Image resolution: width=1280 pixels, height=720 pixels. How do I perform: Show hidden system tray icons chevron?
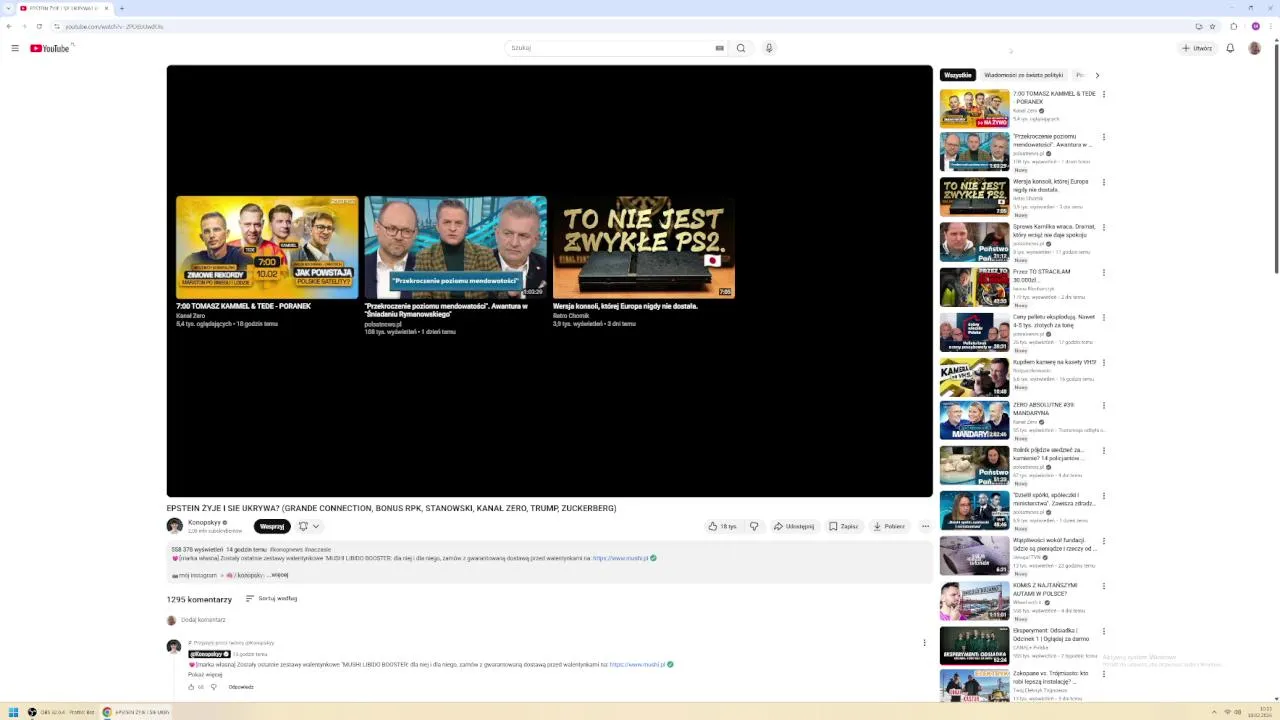[x=1215, y=712]
